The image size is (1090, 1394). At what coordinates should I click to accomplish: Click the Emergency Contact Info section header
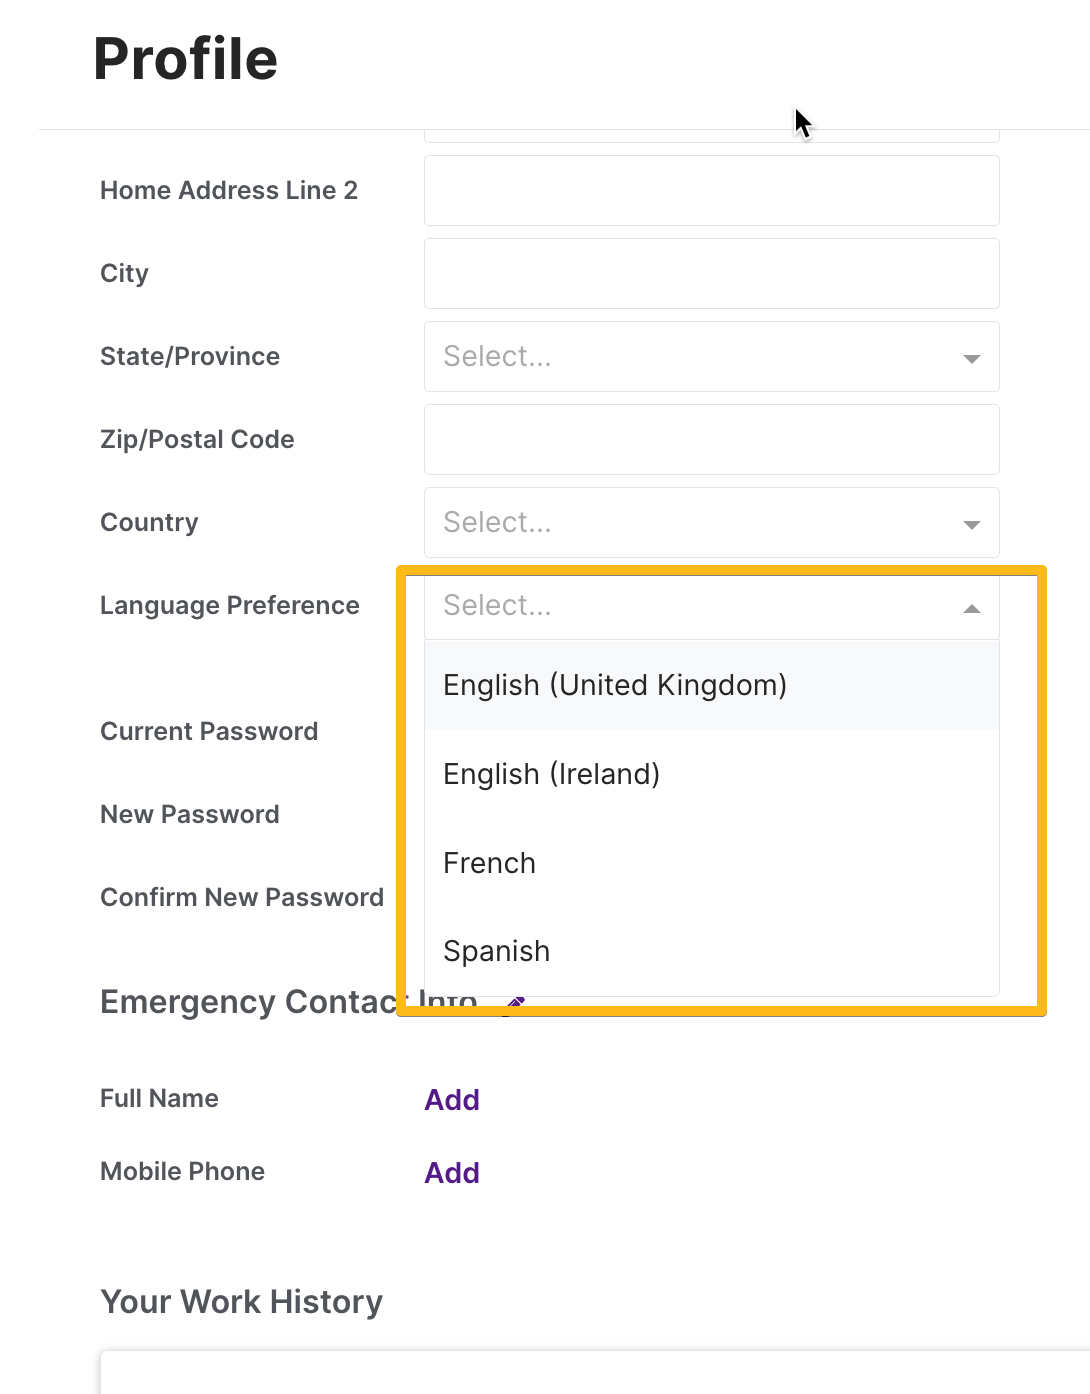[x=288, y=1001]
